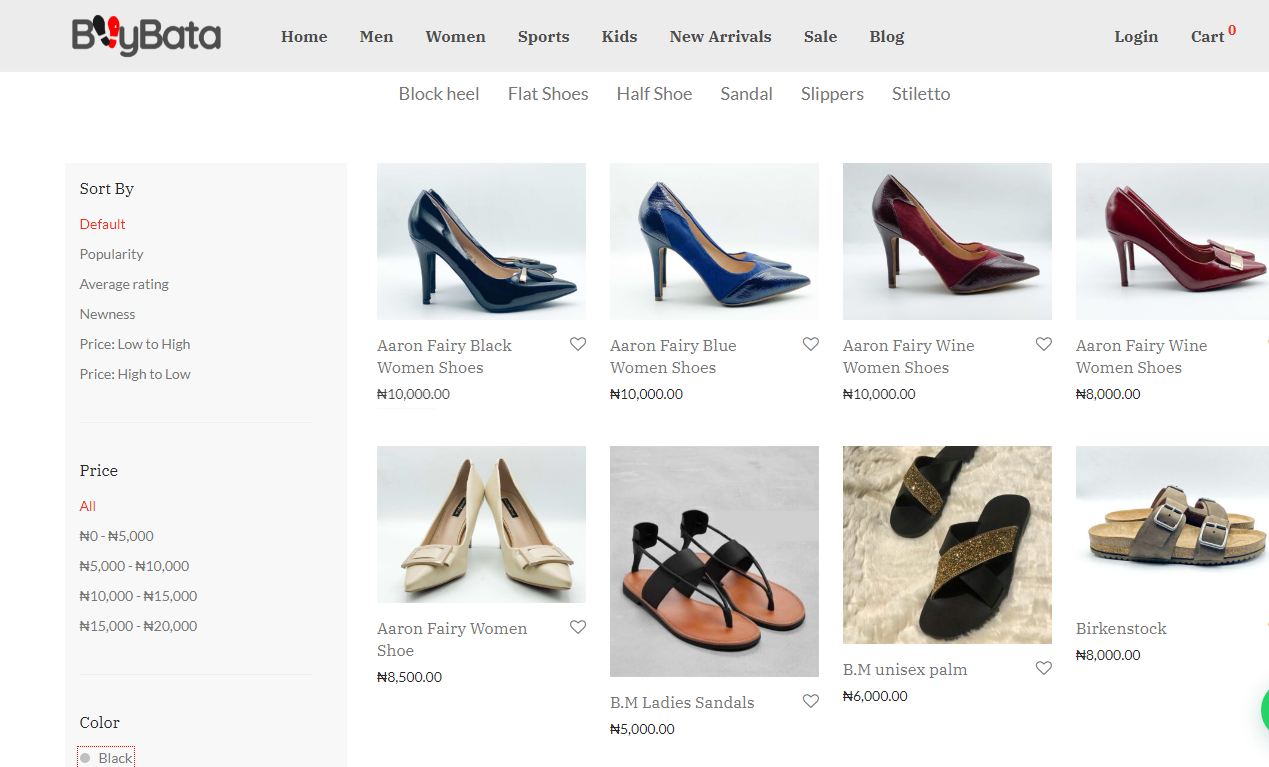Open Birkenstock product title
This screenshot has height=767, width=1269.
coord(1121,628)
